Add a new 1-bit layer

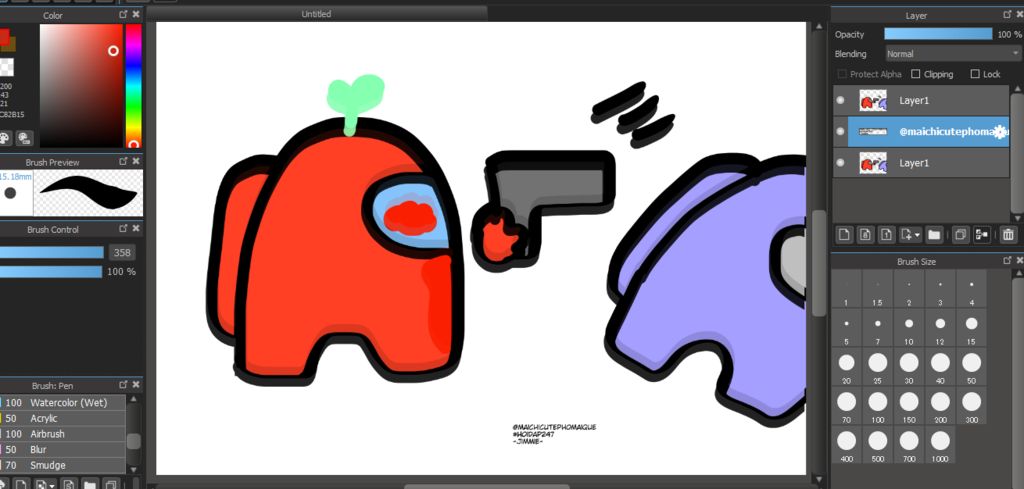pos(886,234)
